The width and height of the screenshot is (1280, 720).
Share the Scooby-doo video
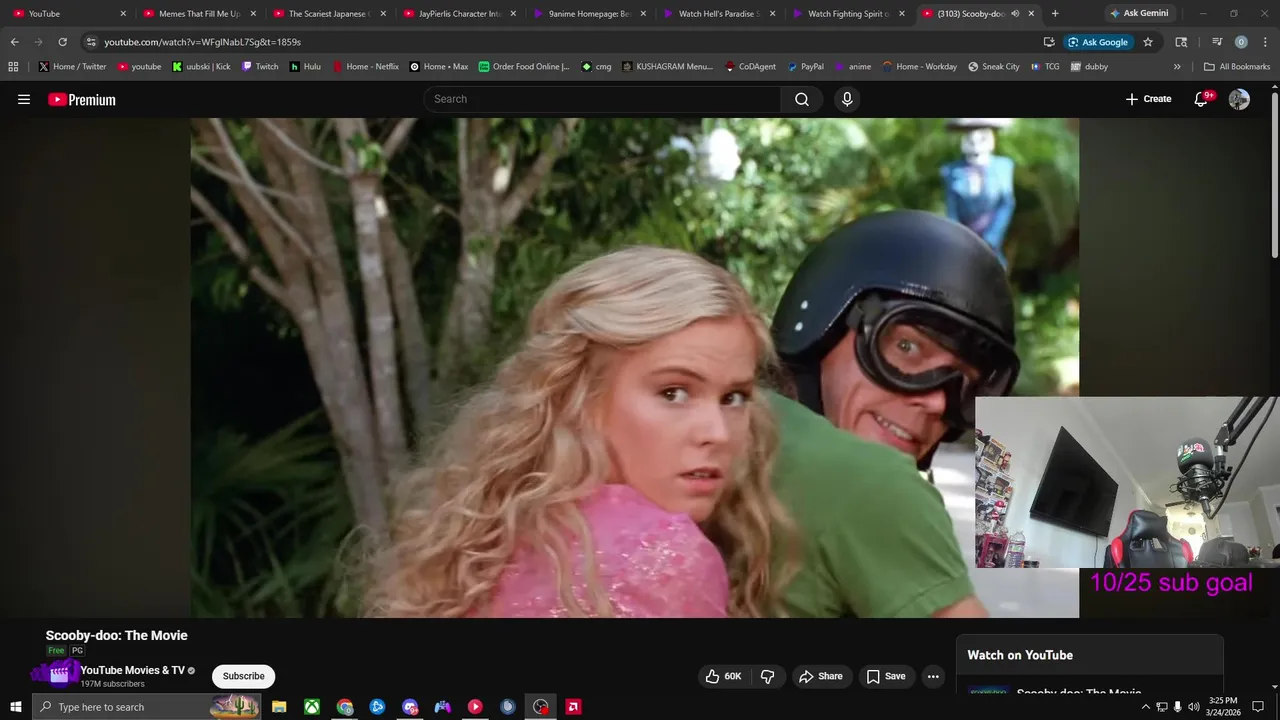820,676
